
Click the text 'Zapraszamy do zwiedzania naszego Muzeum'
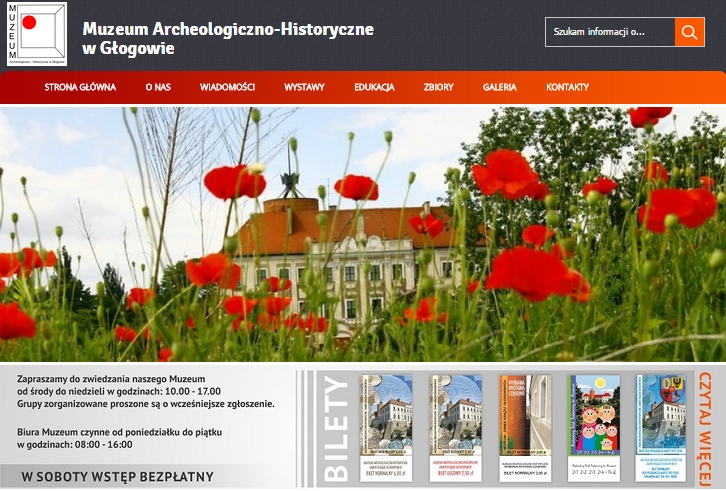(111, 379)
